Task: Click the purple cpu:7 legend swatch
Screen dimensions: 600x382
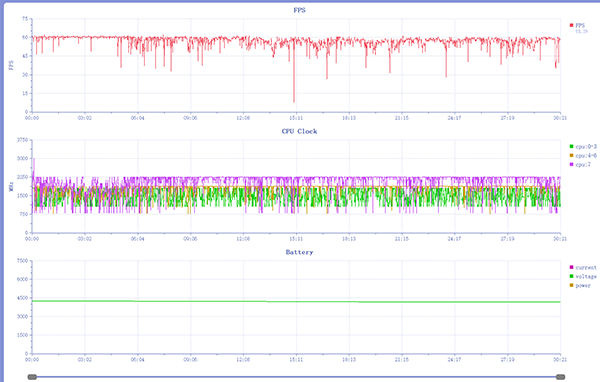Action: pyautogui.click(x=571, y=165)
